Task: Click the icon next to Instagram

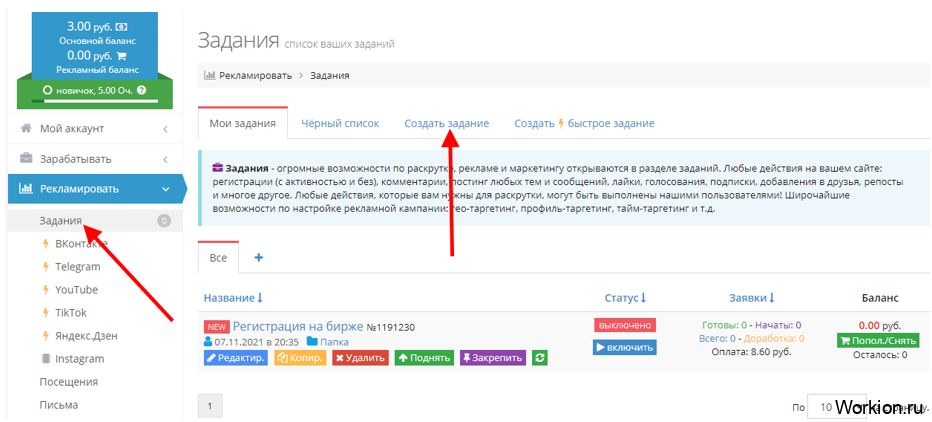Action: coord(45,359)
